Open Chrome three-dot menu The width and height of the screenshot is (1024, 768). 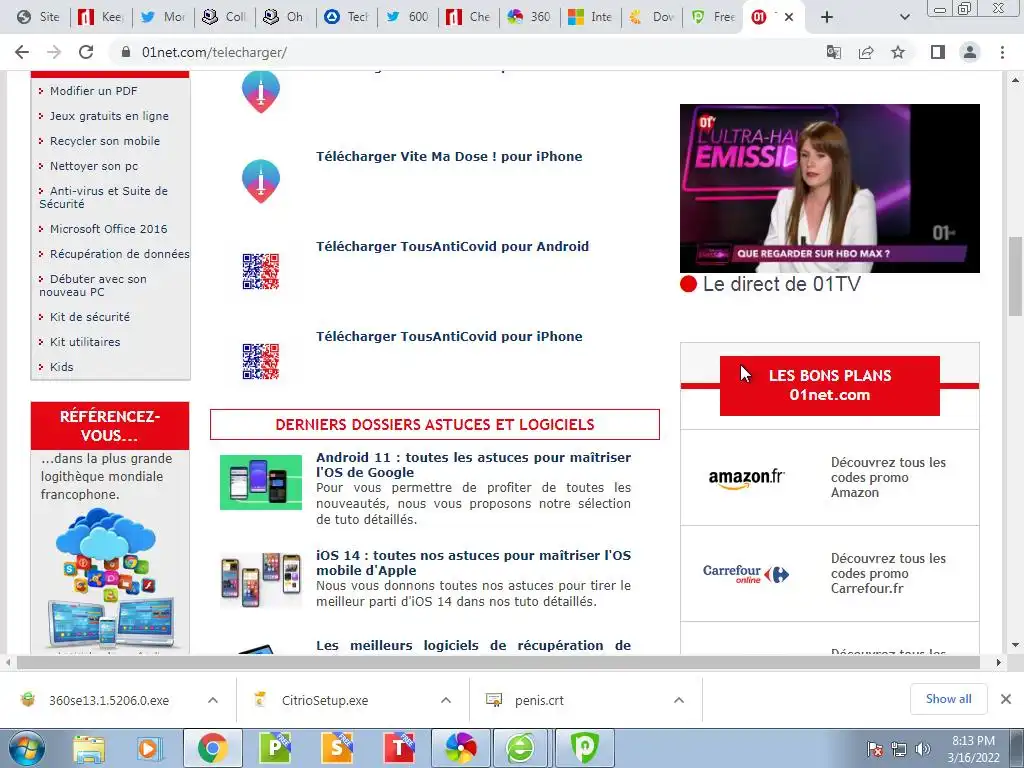pyautogui.click(x=1002, y=52)
